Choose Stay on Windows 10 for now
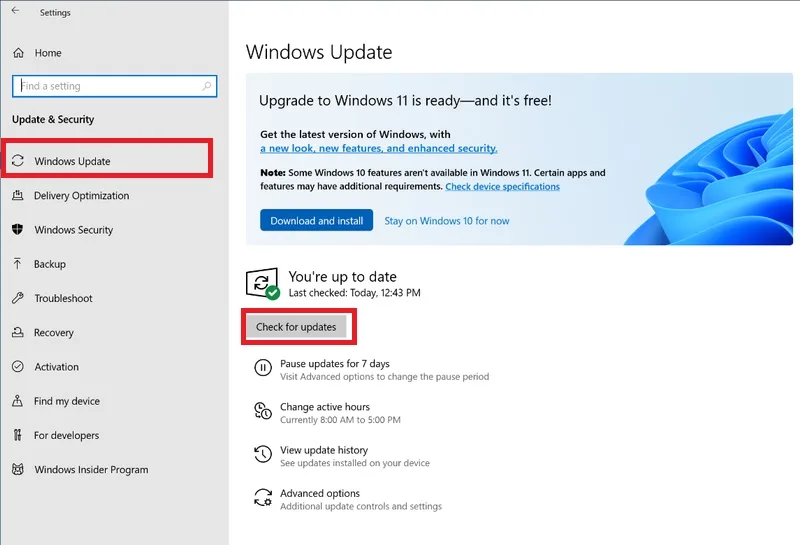The image size is (800, 545). (446, 221)
